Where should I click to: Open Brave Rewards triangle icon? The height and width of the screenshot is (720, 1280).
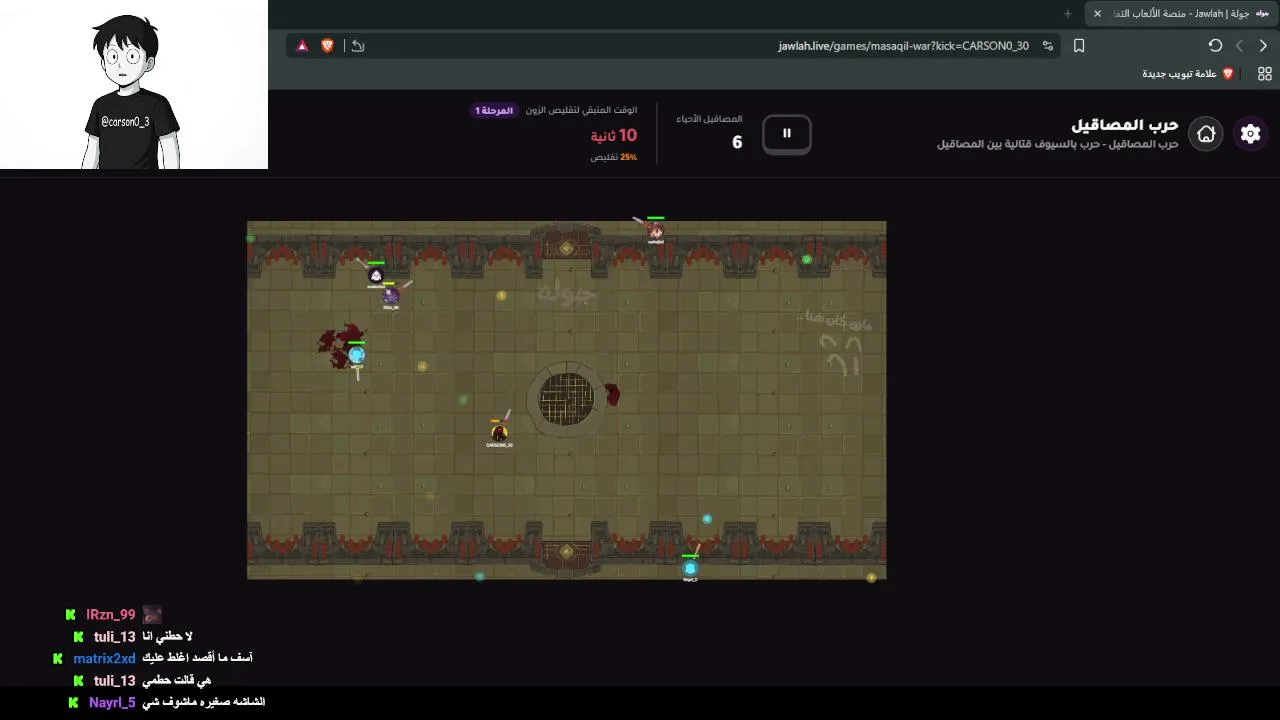pyautogui.click(x=302, y=45)
